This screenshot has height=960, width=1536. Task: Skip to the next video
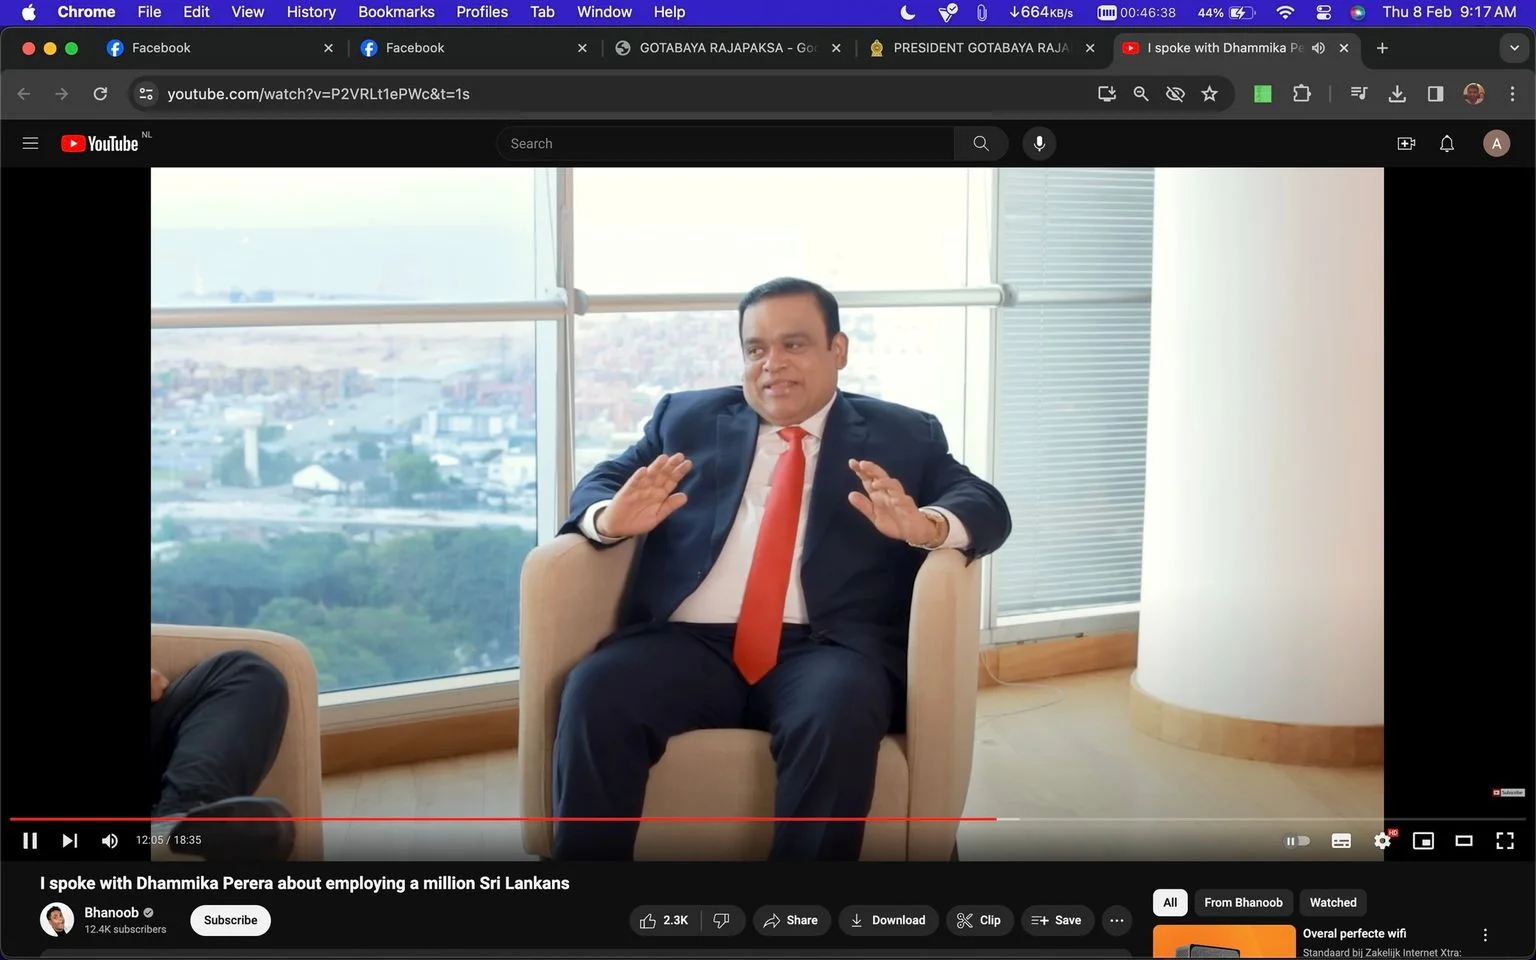pyautogui.click(x=69, y=841)
